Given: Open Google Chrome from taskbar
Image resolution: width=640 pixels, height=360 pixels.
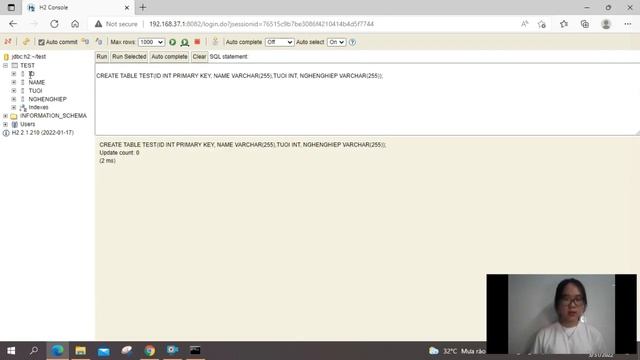Looking at the screenshot, I should tap(150, 351).
